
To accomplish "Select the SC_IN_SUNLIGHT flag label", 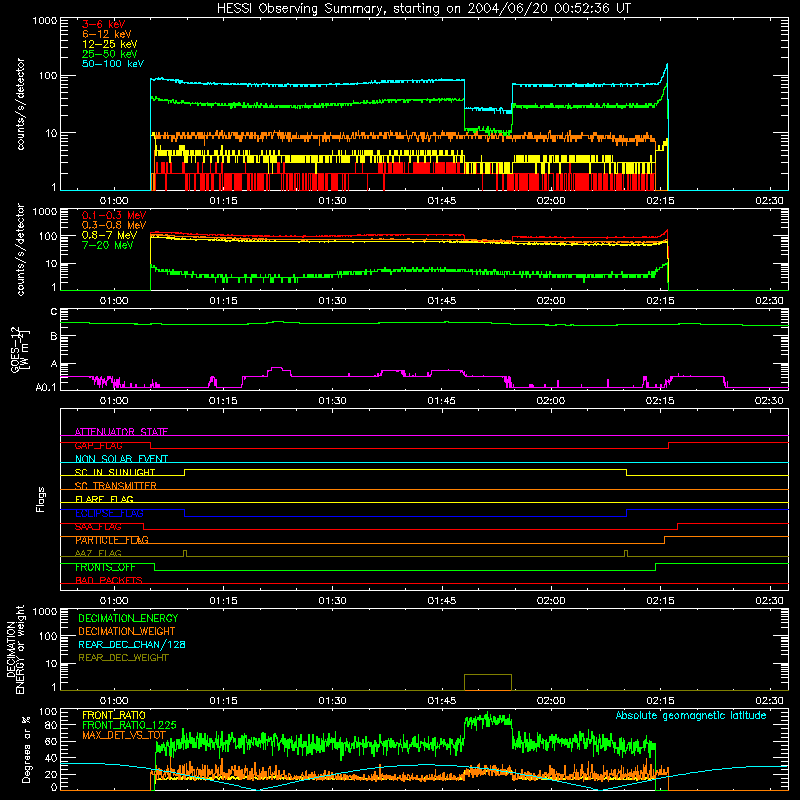I will pyautogui.click(x=115, y=472).
